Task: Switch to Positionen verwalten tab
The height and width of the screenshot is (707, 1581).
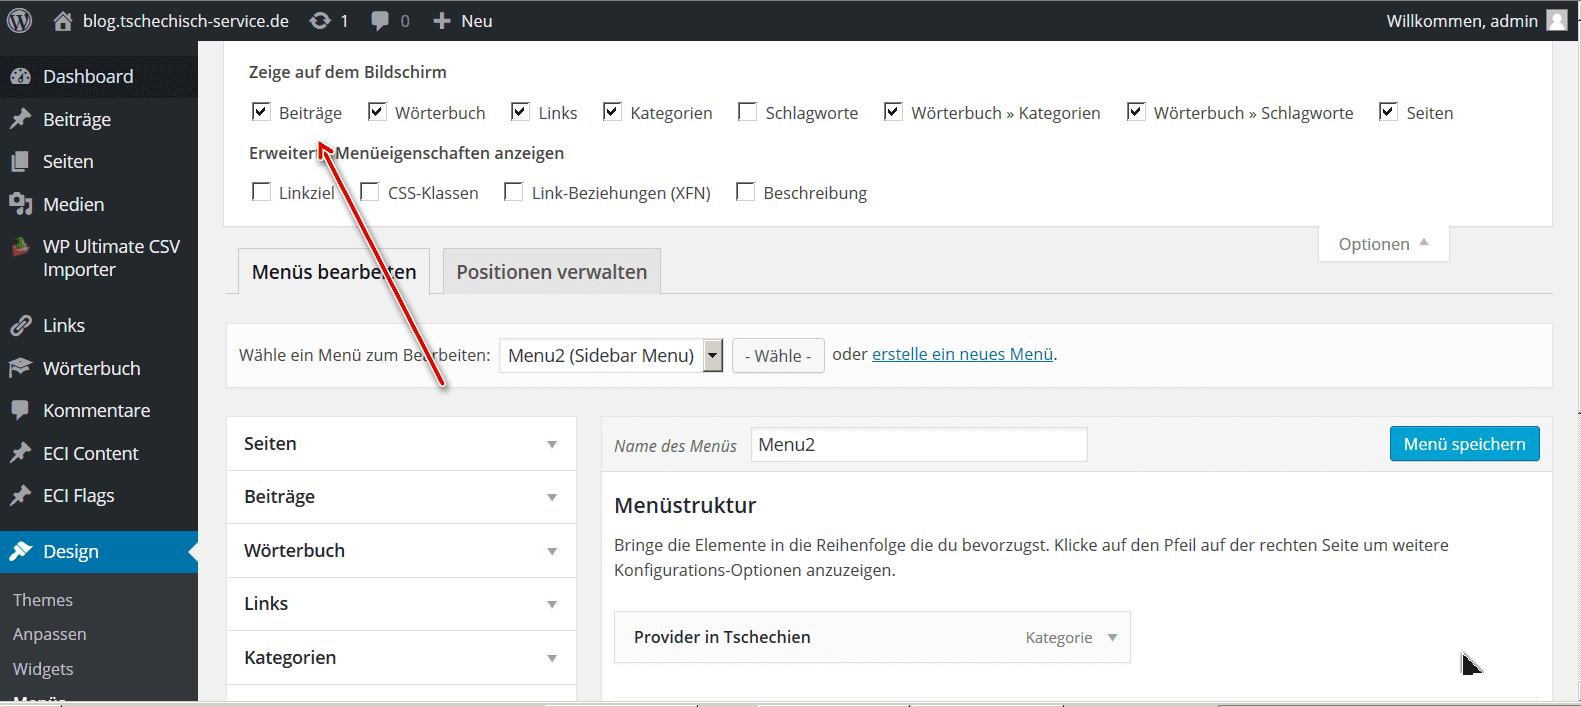Action: click(552, 272)
